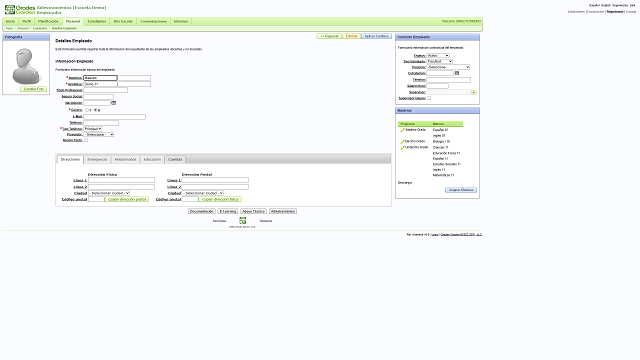Click the Grades Garden logo in the header

(20, 10)
